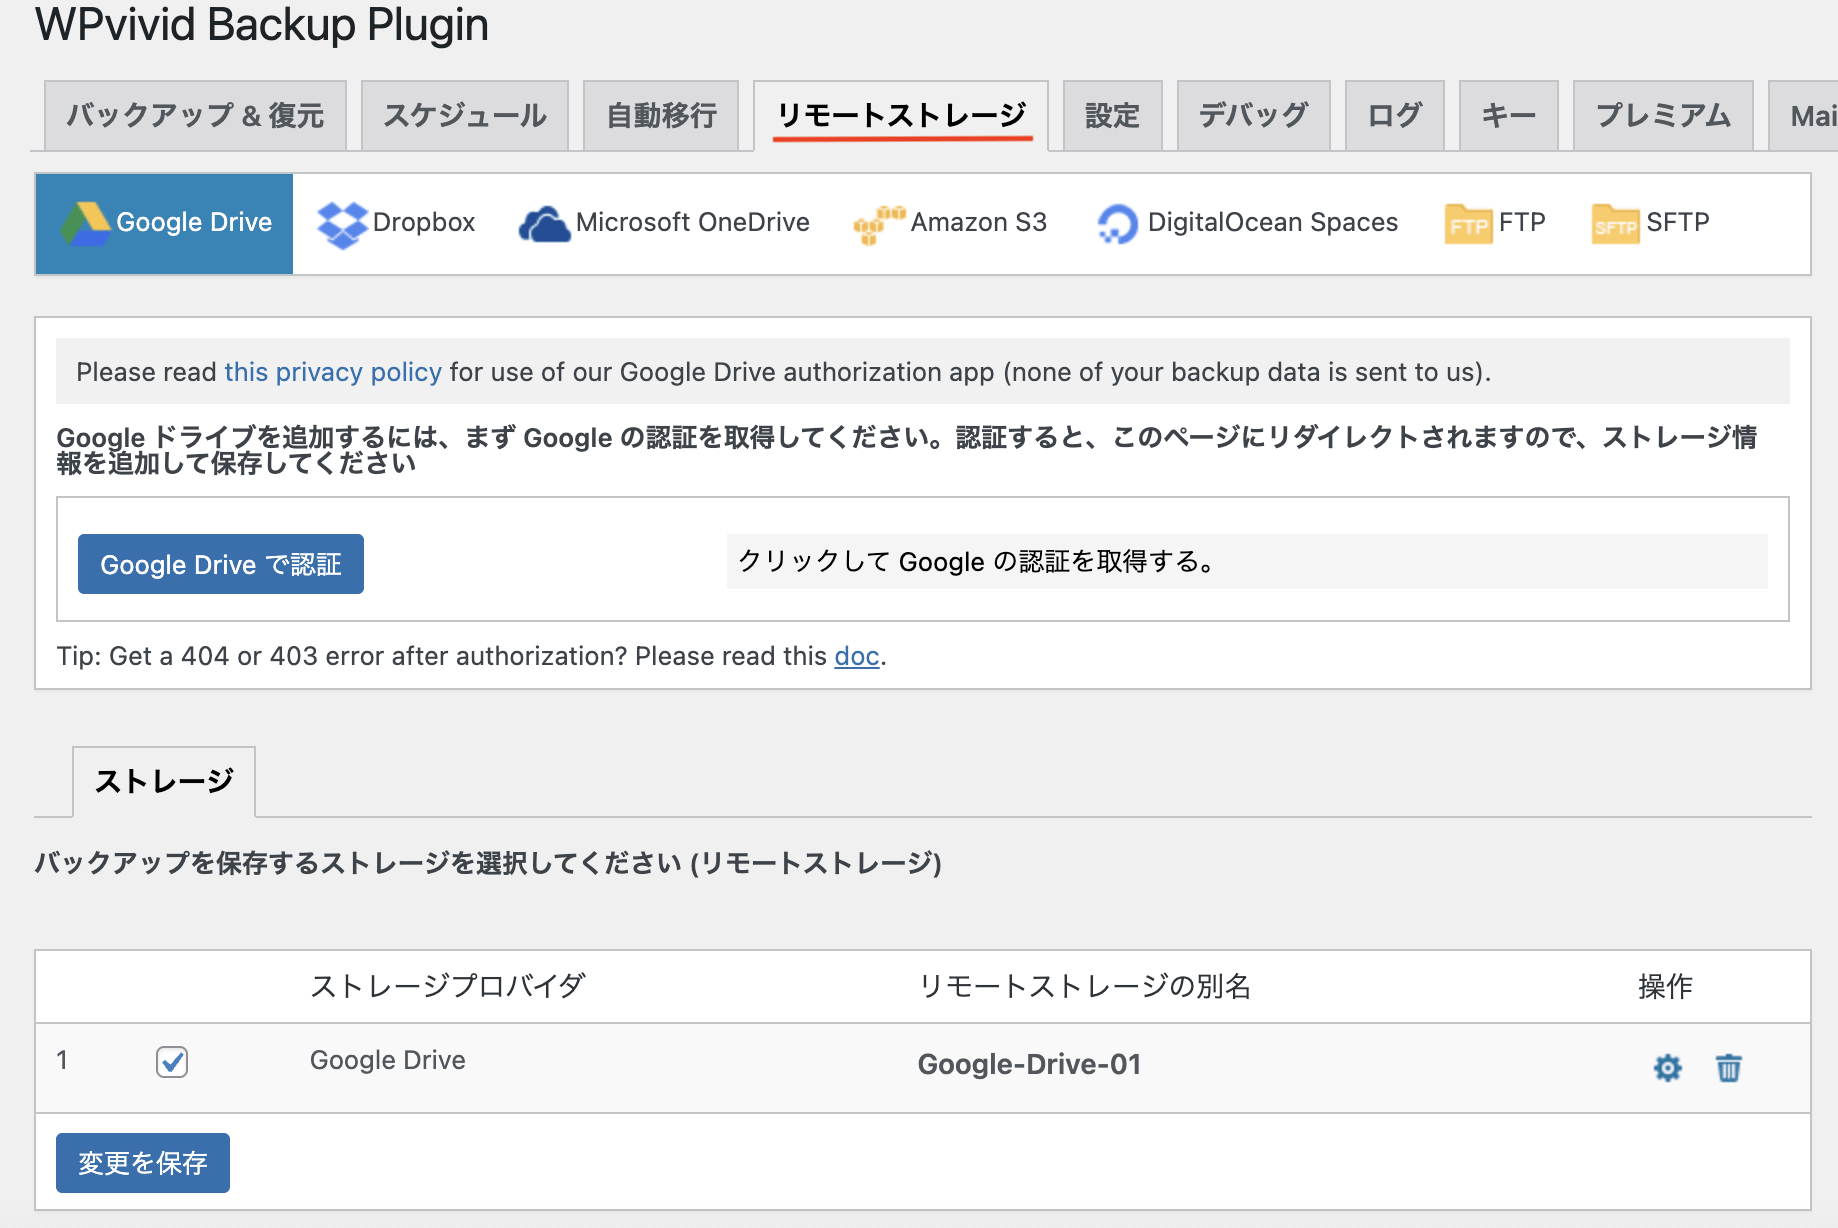Open the プレミアム tab
Screen dimensions: 1838x1228
[x=1663, y=116]
